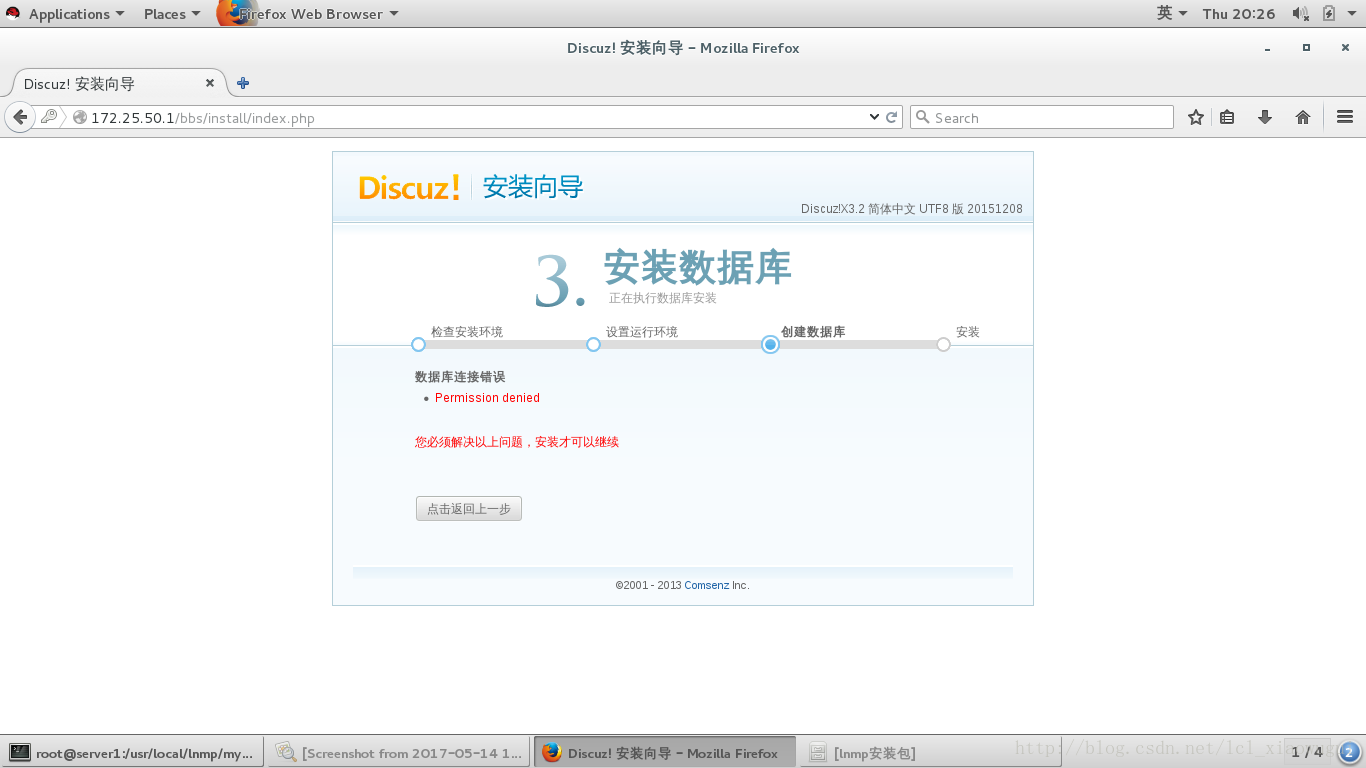Go to Firefox home page icon
Screen dimensions: 1366x768
pyautogui.click(x=1302, y=117)
